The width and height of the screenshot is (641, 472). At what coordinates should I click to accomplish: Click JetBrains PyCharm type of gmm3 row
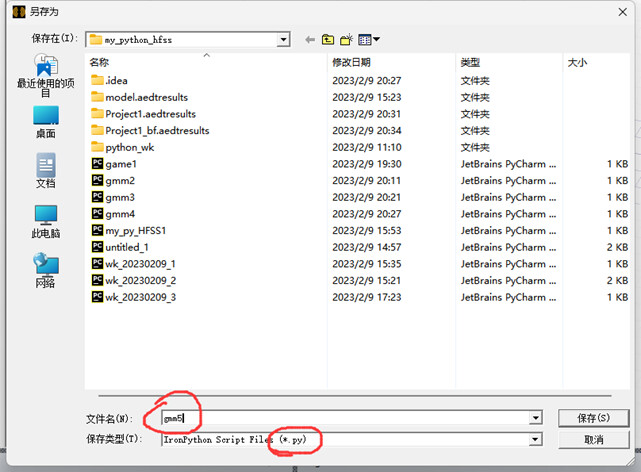[508, 197]
